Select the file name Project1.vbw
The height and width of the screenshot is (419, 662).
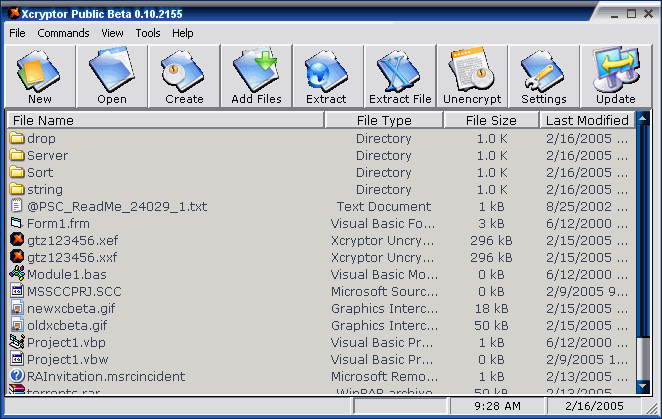pyautogui.click(x=68, y=359)
